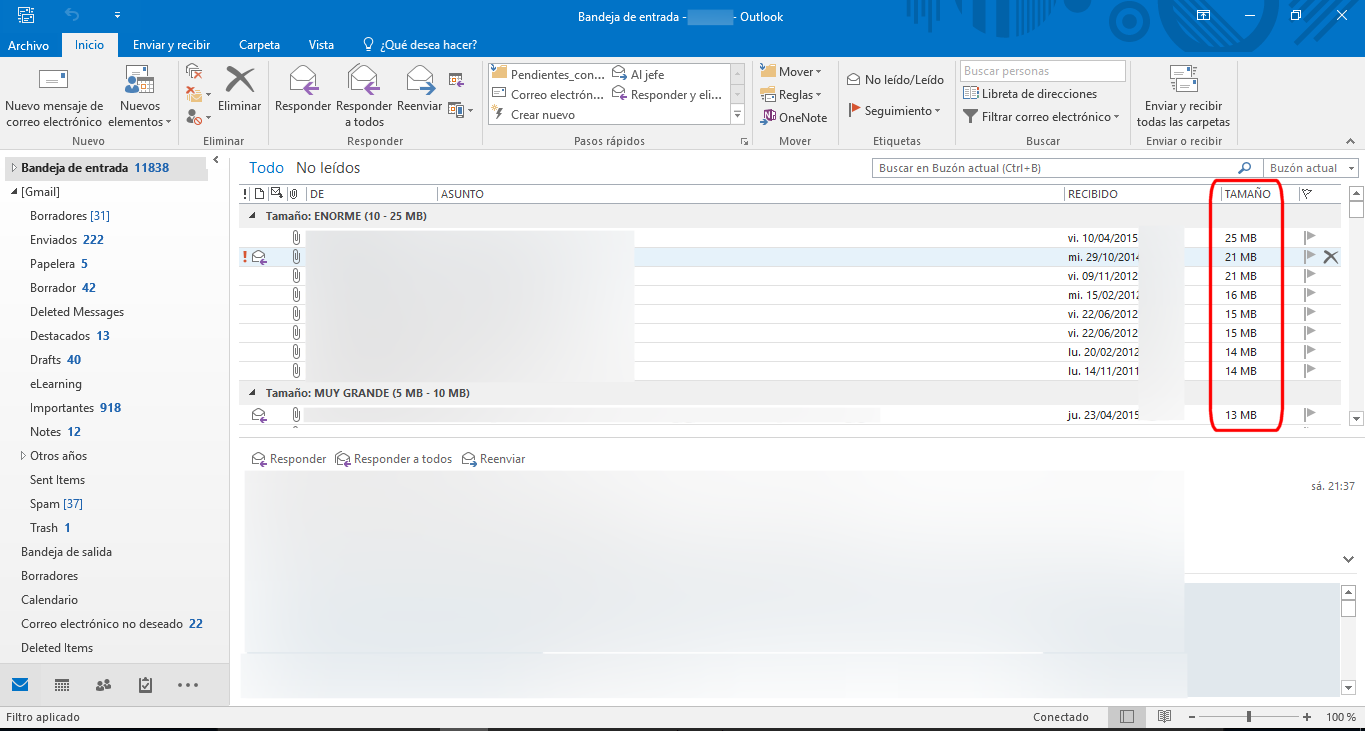Viewport: 1365px width, 731px height.
Task: Click the magnifier search icon
Action: click(1245, 168)
